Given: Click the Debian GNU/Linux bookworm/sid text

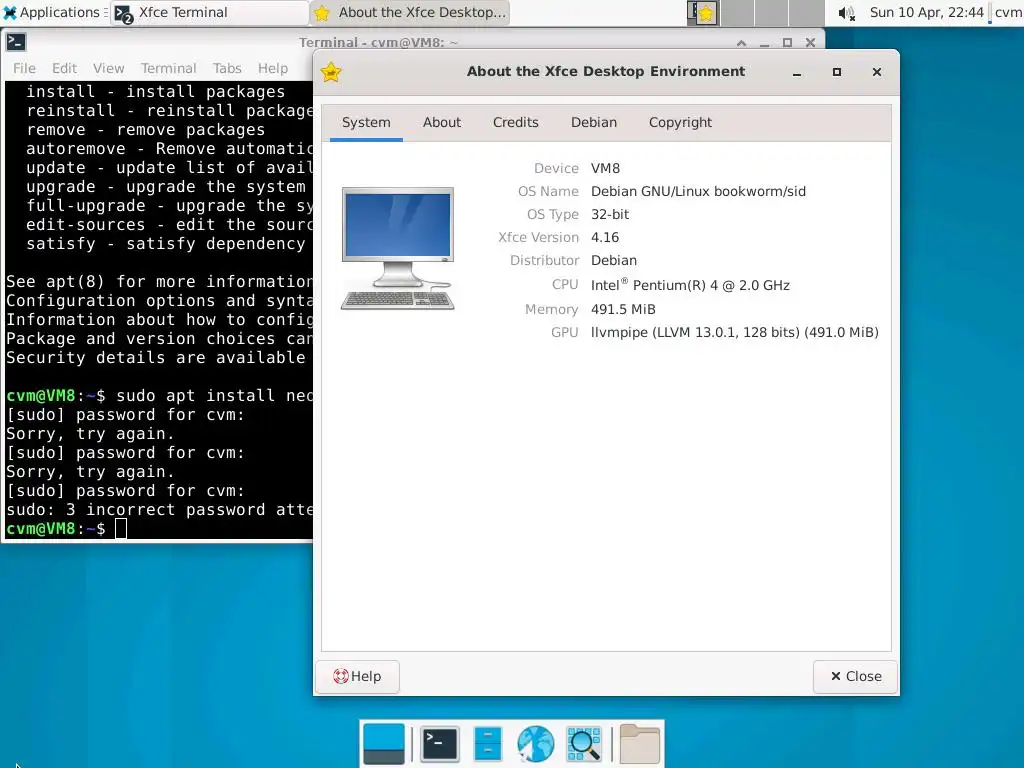Looking at the screenshot, I should tap(698, 191).
